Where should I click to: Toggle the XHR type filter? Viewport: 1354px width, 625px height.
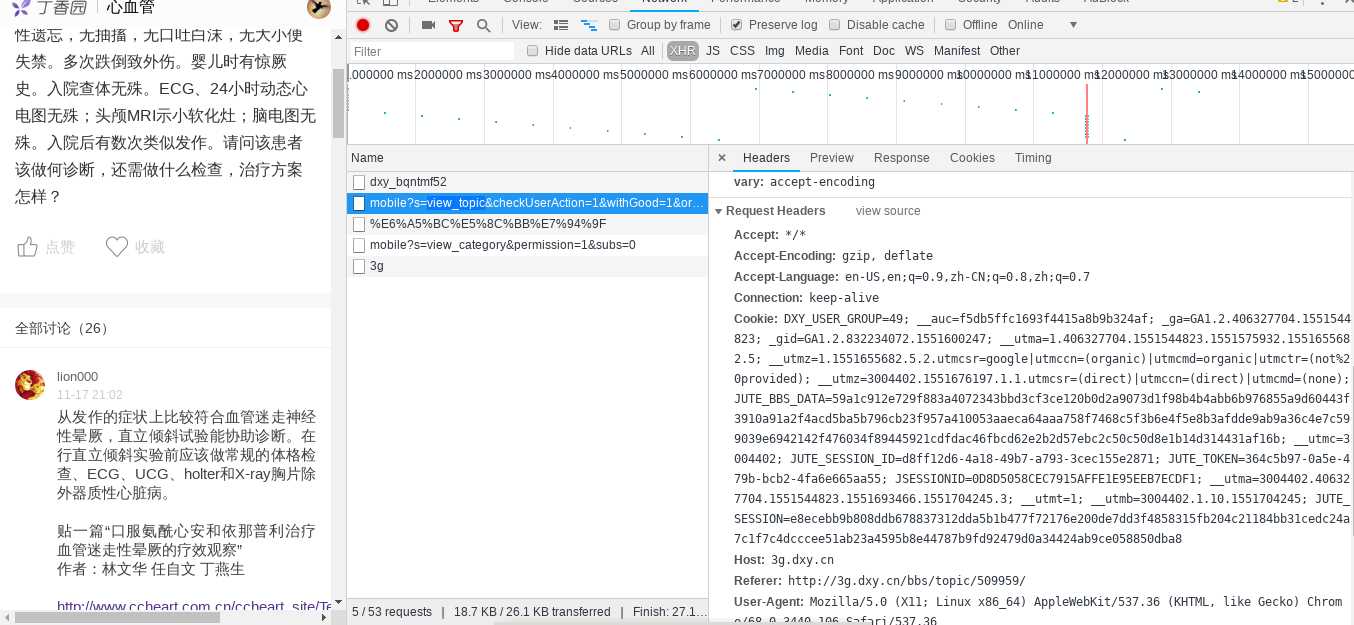click(683, 51)
